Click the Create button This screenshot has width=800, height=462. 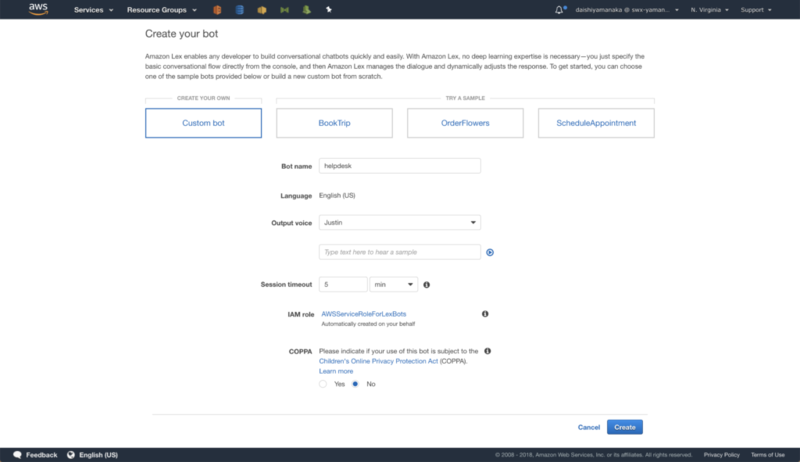(x=624, y=427)
